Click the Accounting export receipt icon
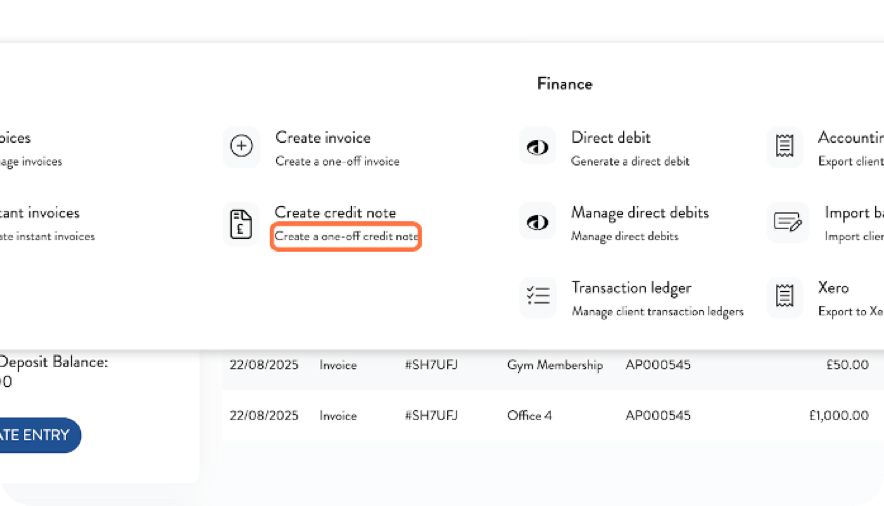 785,147
